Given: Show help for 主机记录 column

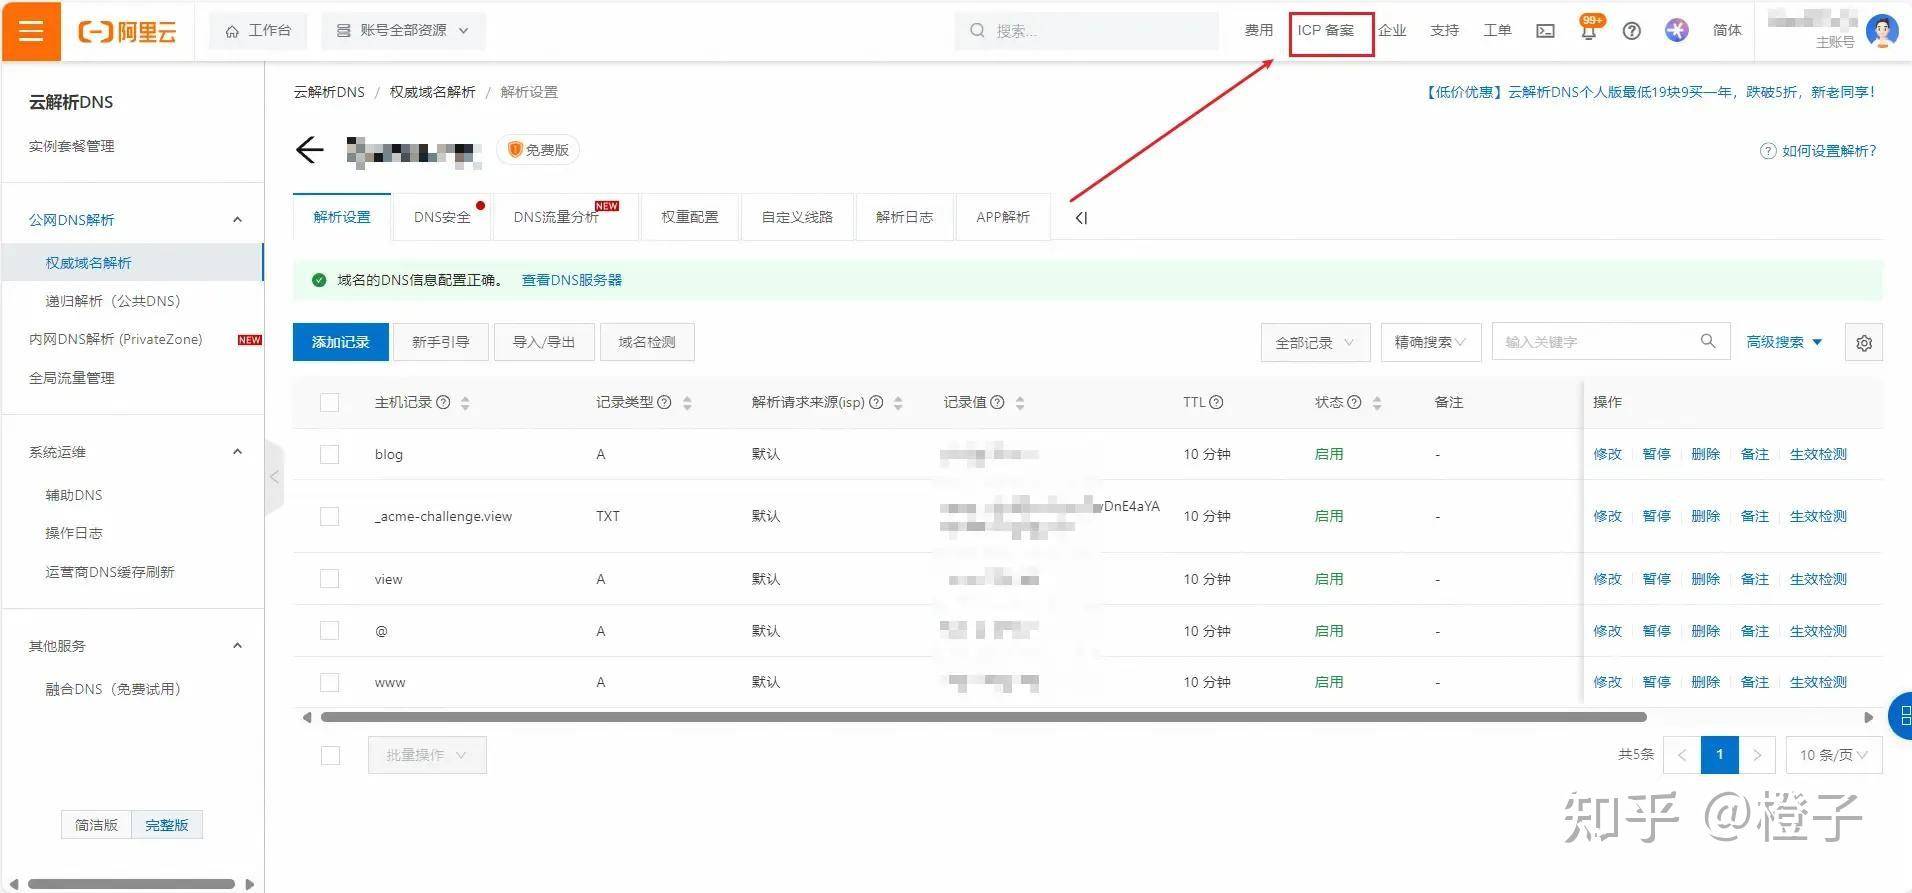Looking at the screenshot, I should [443, 402].
